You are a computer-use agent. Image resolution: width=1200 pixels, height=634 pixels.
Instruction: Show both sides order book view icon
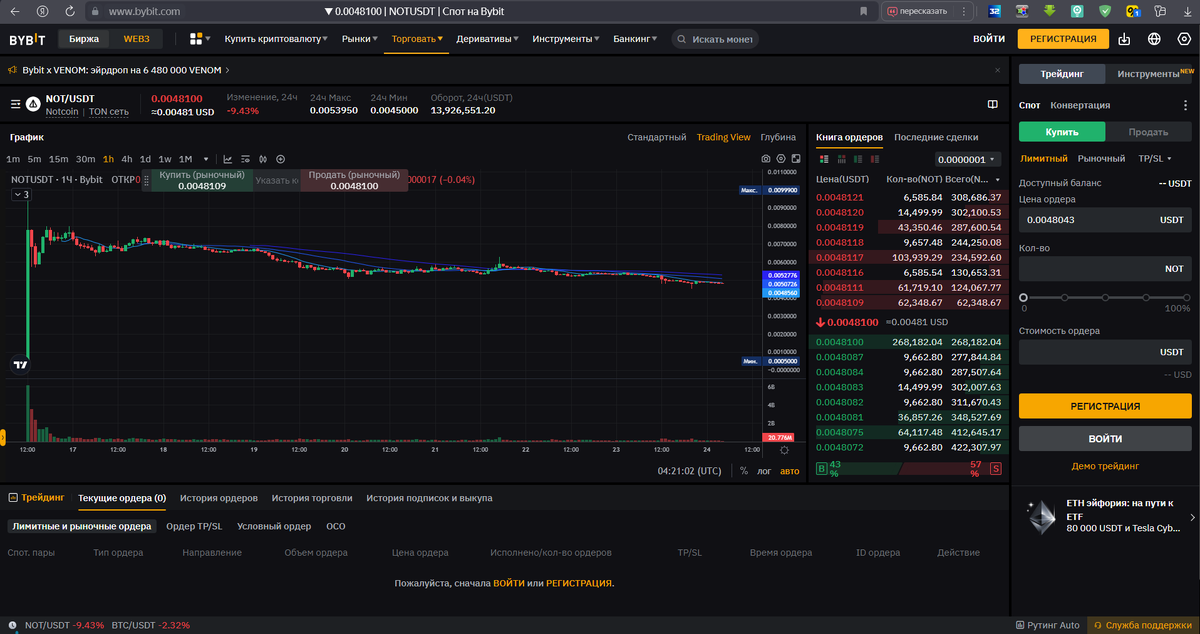[x=823, y=159]
